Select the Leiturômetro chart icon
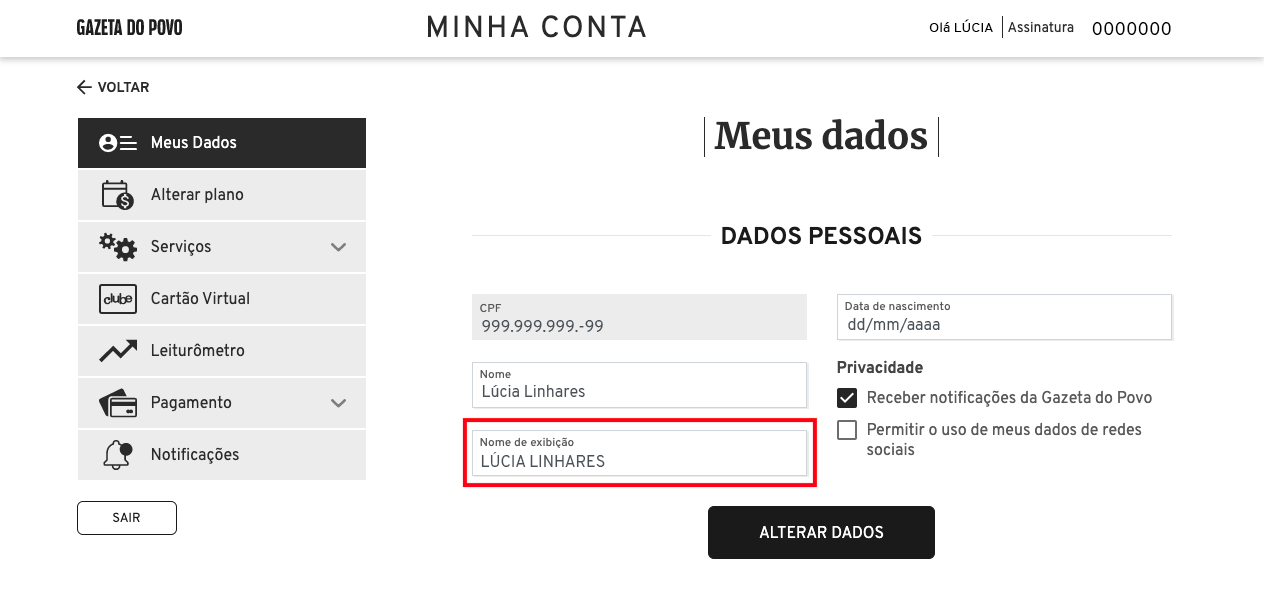 pyautogui.click(x=117, y=350)
